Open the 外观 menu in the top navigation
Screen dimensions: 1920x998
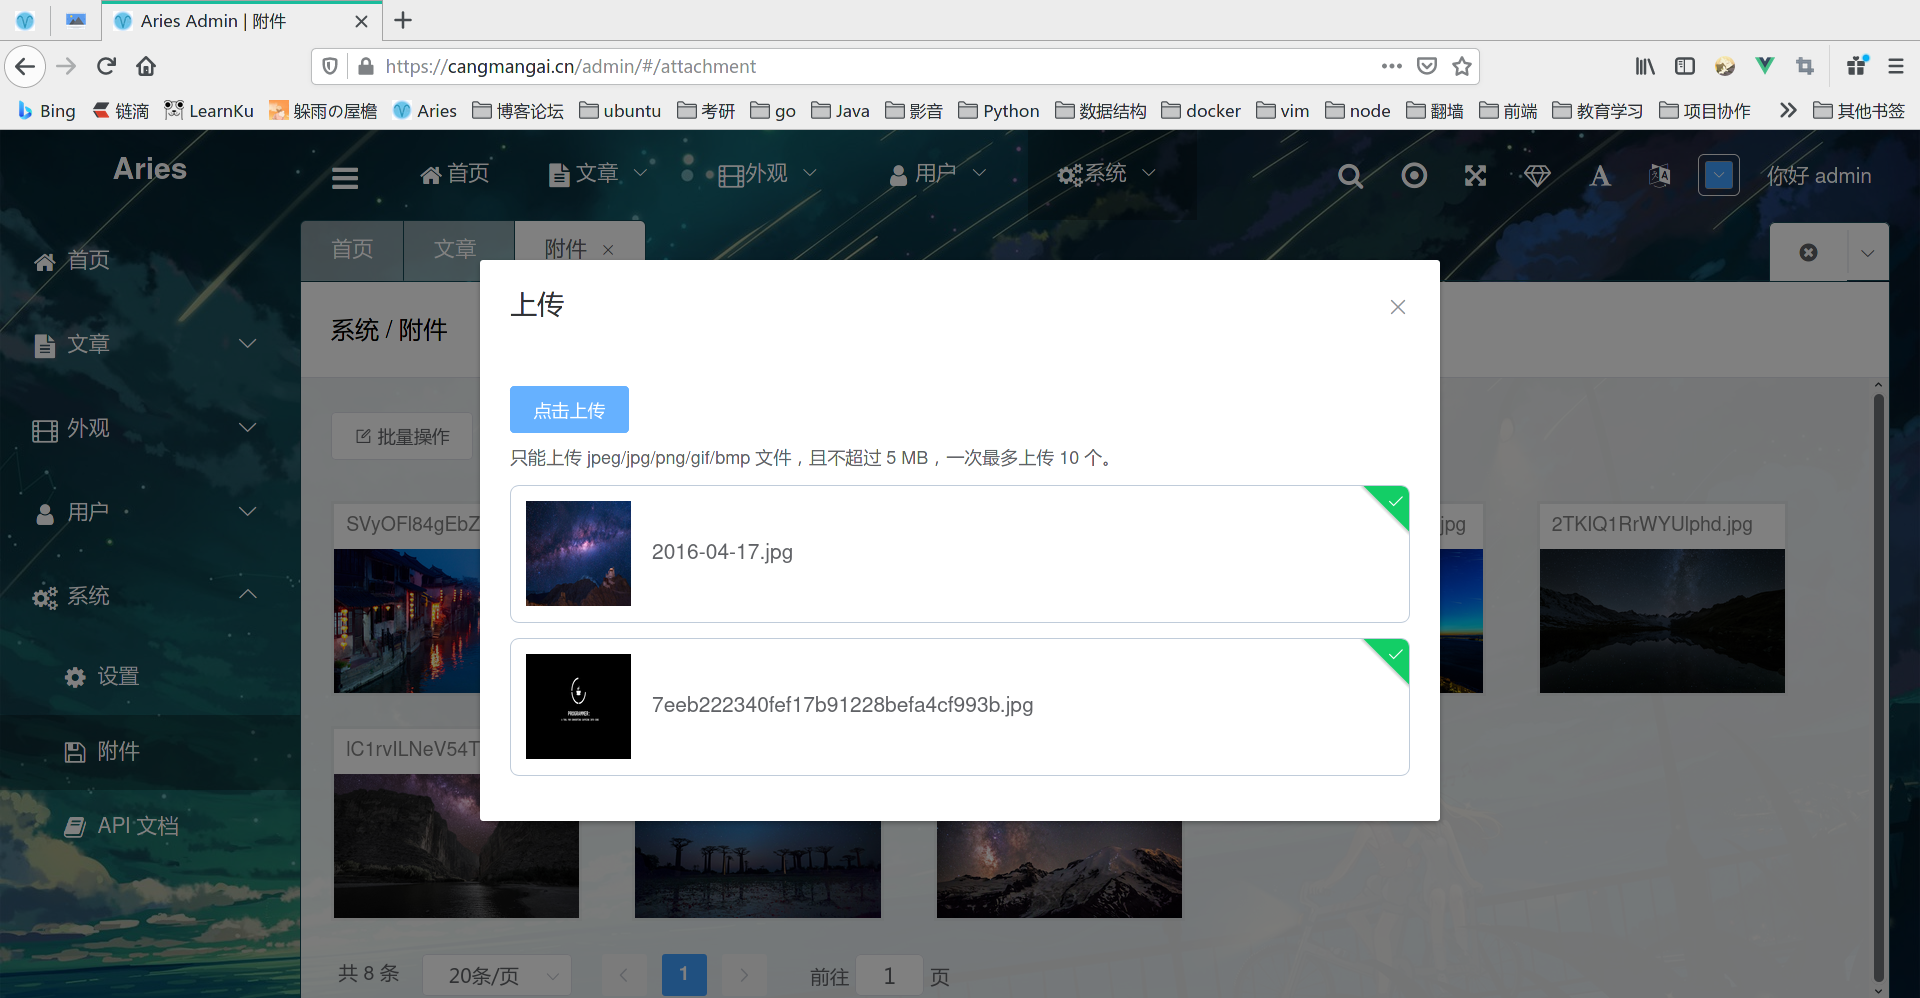click(x=766, y=173)
